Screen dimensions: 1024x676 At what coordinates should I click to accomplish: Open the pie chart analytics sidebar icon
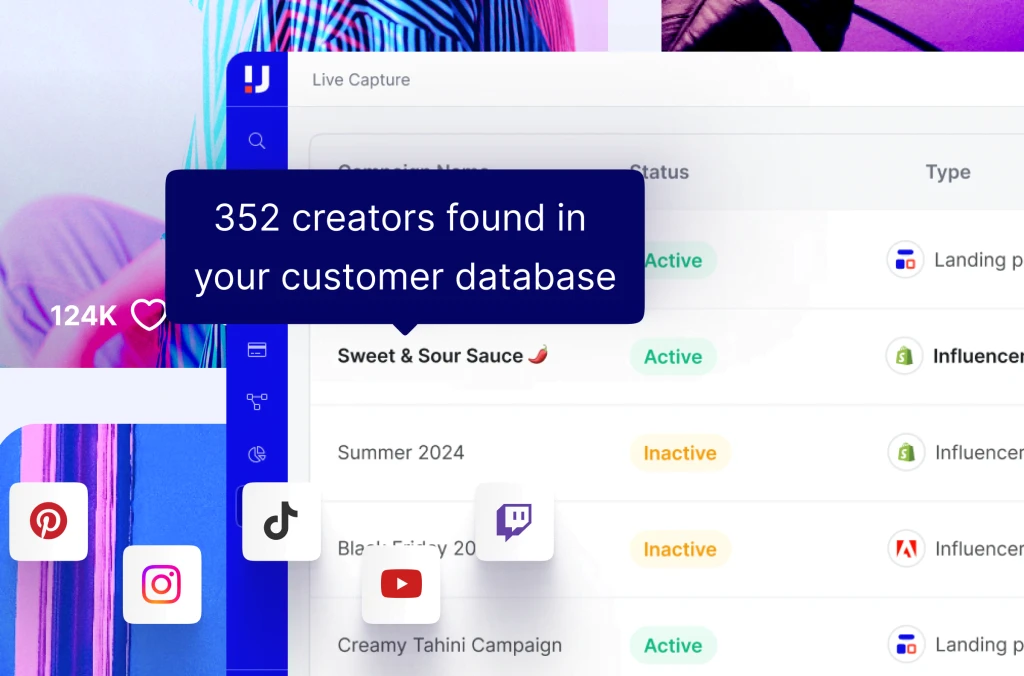(x=257, y=454)
